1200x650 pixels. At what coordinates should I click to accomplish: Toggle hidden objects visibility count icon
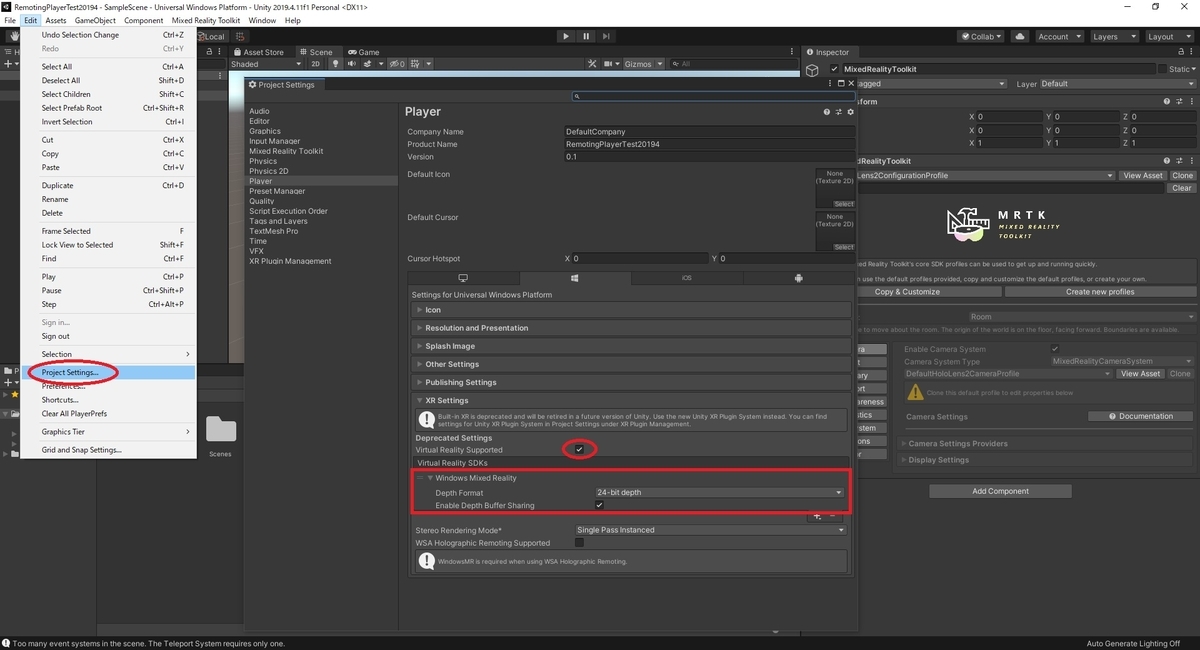[395, 64]
